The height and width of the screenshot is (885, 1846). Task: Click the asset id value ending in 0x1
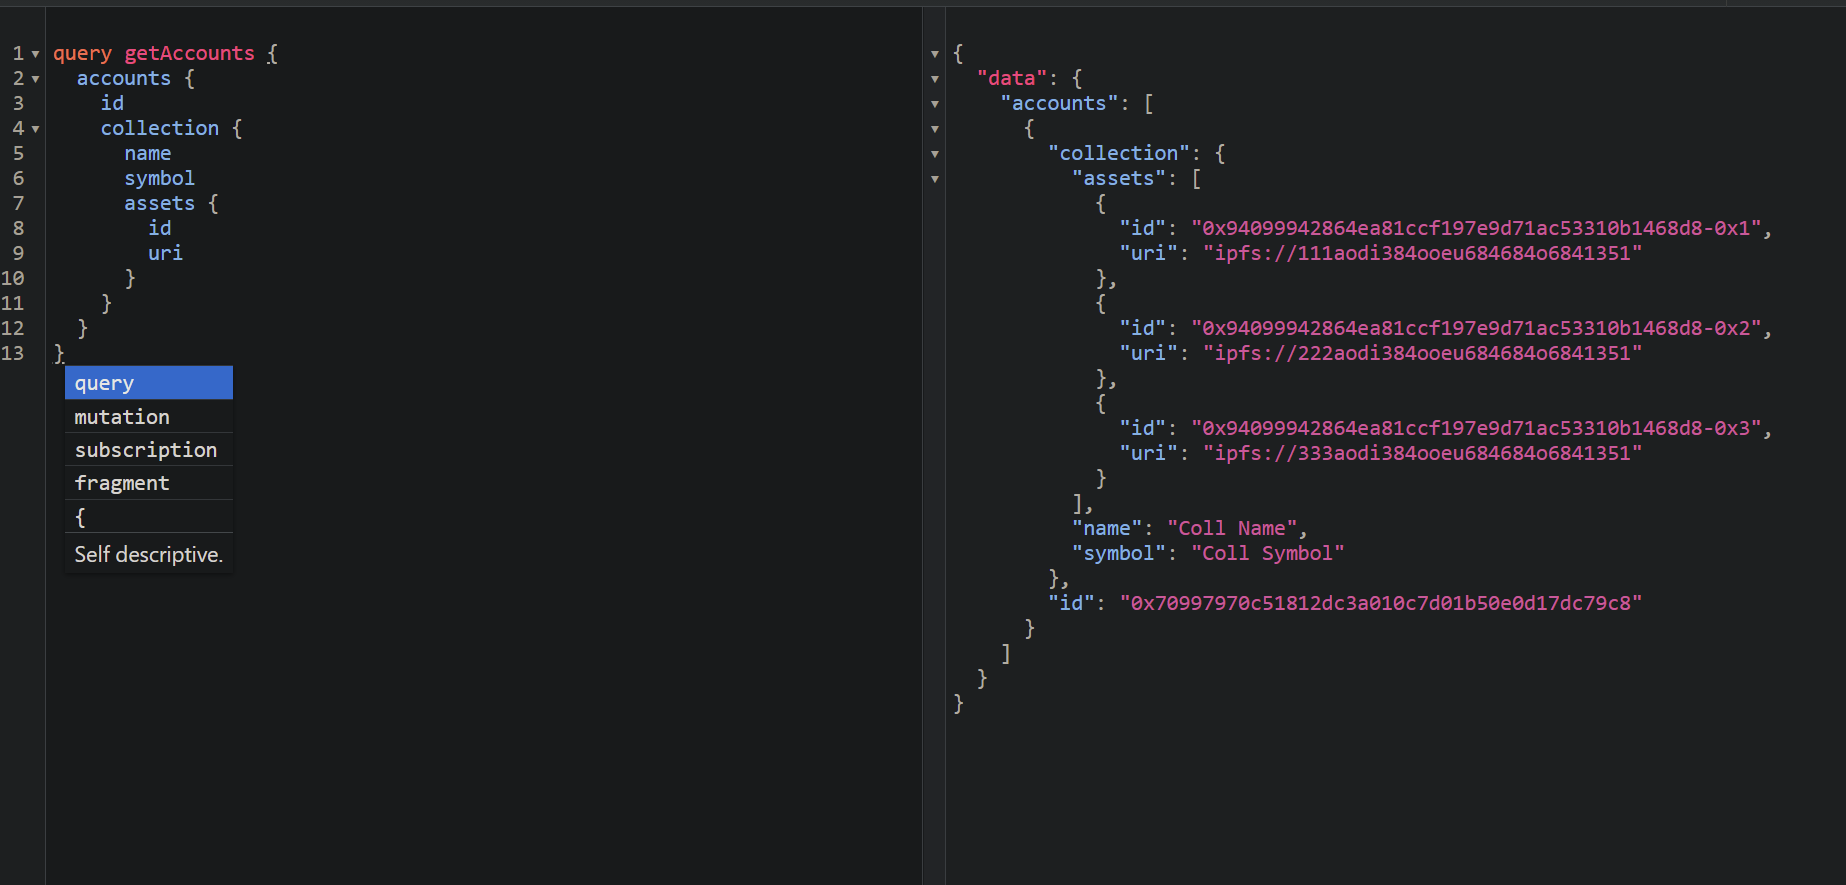[x=1476, y=228]
